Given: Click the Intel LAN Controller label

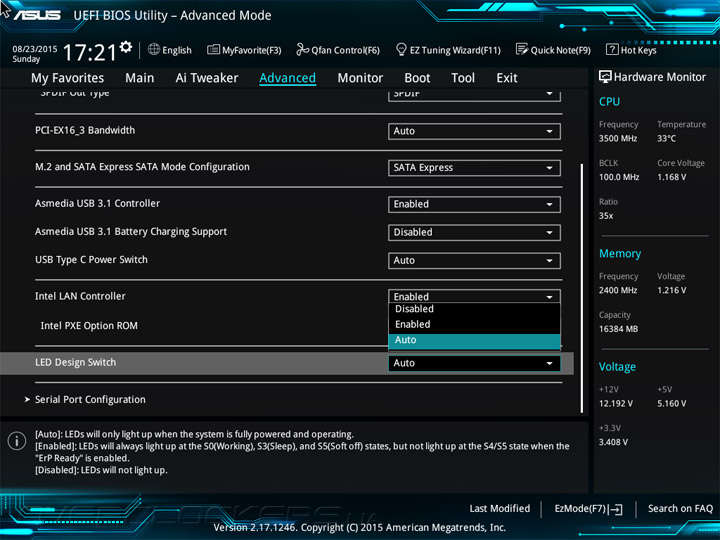Looking at the screenshot, I should [80, 297].
